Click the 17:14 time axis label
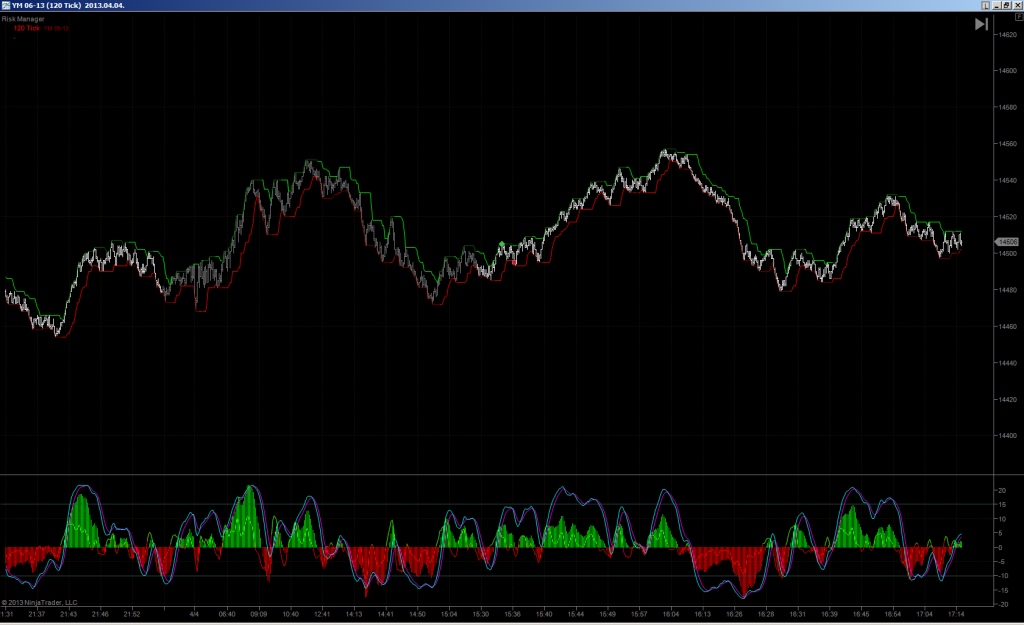This screenshot has height=625, width=1024. (x=956, y=614)
